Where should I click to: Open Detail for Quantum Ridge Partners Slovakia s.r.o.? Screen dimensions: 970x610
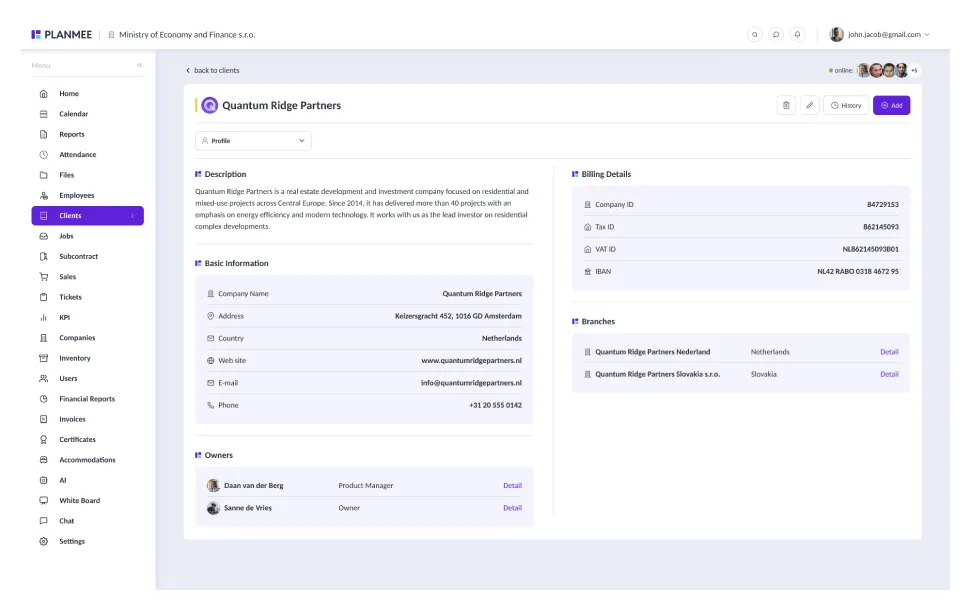tap(889, 374)
